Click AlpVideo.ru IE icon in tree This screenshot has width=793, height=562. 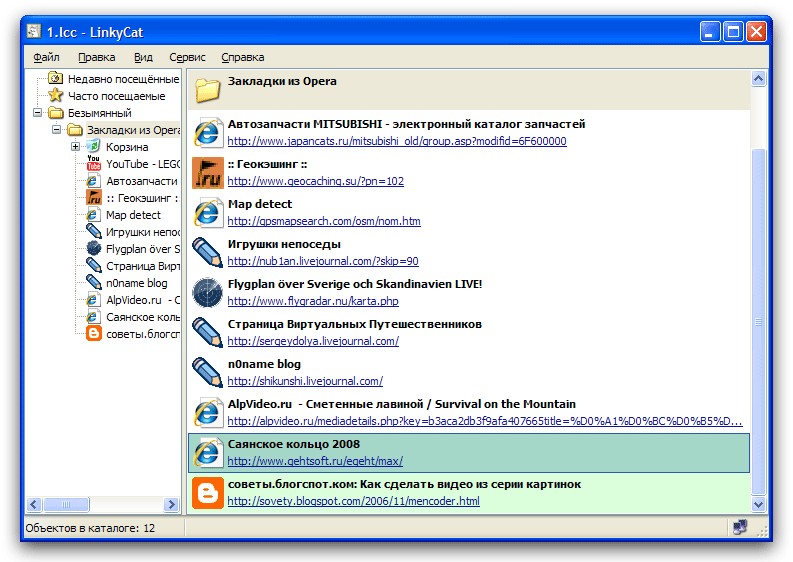click(94, 299)
